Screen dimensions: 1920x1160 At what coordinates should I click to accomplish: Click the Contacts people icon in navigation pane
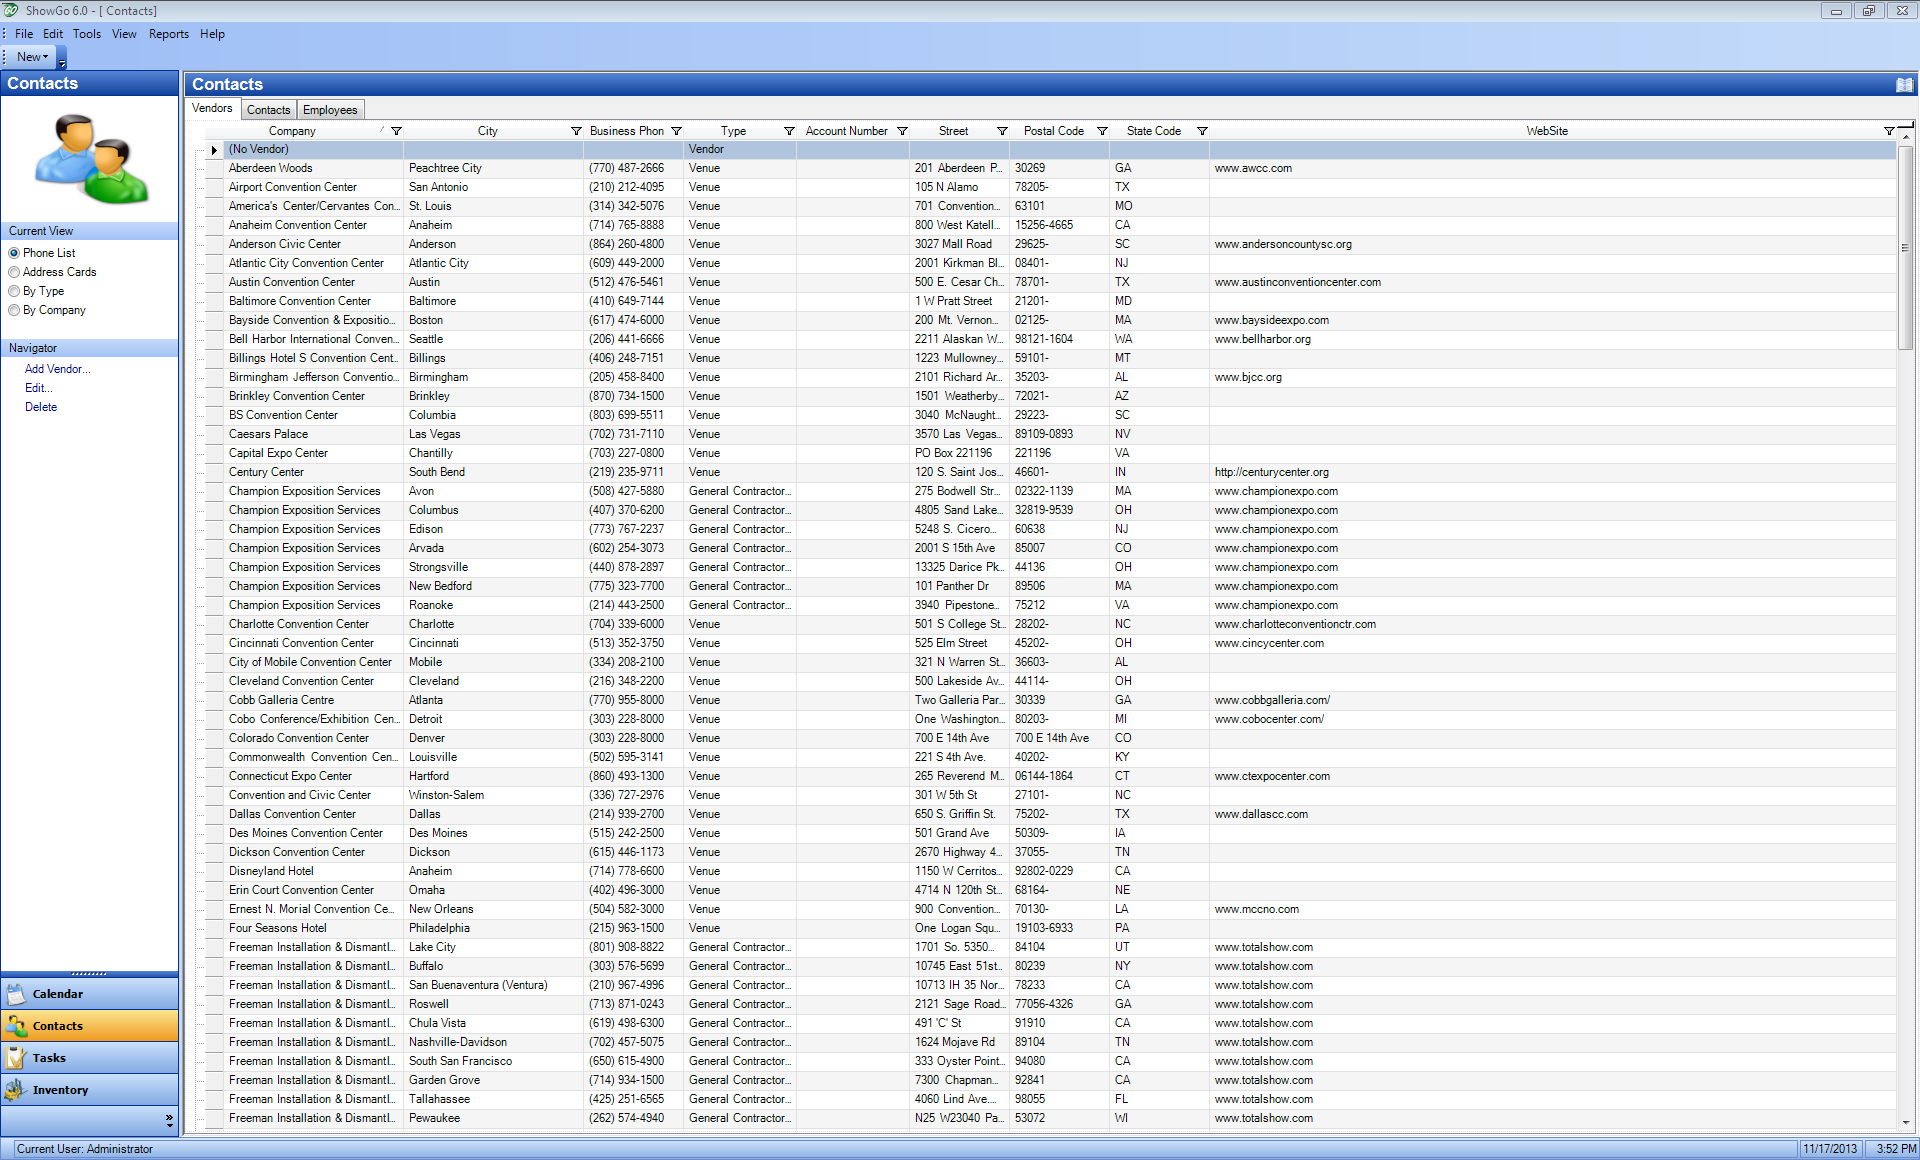[x=16, y=1026]
